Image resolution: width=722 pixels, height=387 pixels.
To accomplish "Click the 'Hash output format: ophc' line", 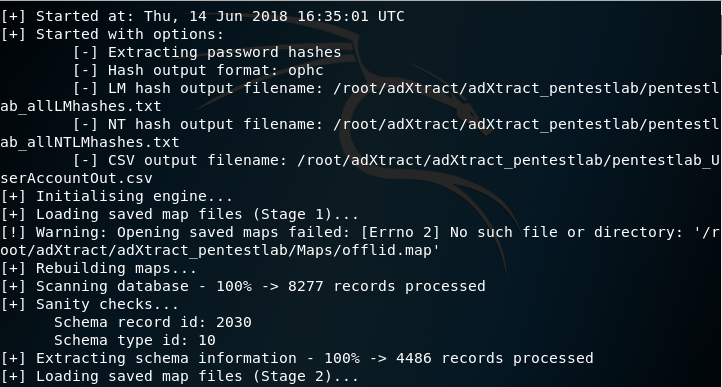I will 198,70.
